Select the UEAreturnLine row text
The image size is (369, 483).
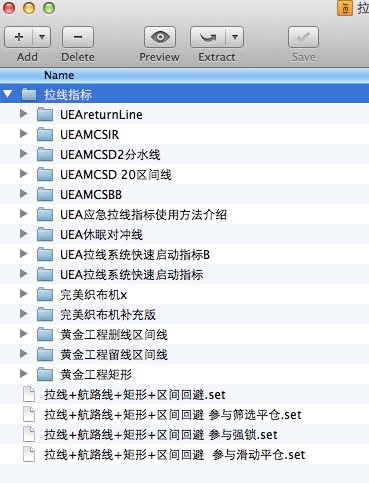(101, 115)
